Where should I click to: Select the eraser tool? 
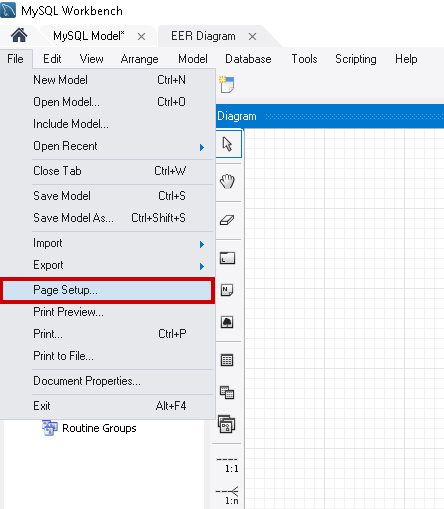tap(227, 220)
